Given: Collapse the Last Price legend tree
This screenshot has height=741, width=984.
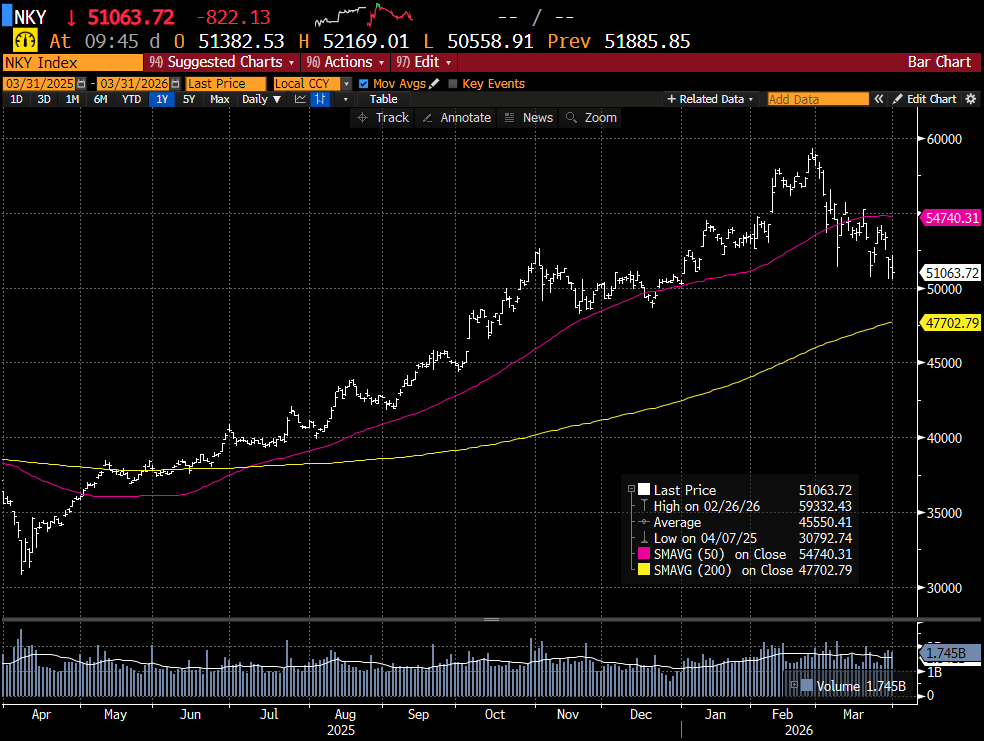Looking at the screenshot, I should (x=631, y=490).
